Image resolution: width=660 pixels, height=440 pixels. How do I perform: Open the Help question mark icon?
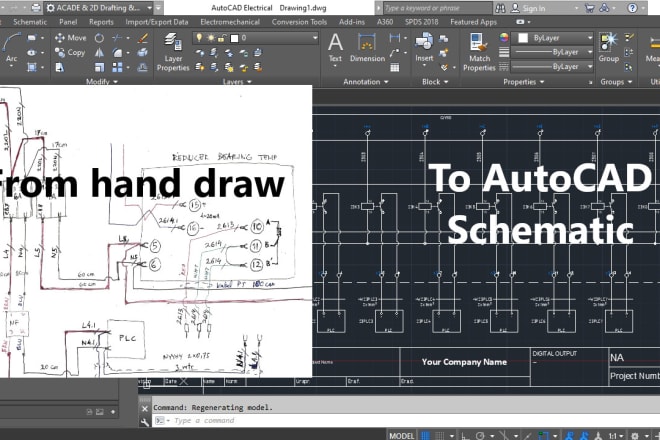[632, 8]
